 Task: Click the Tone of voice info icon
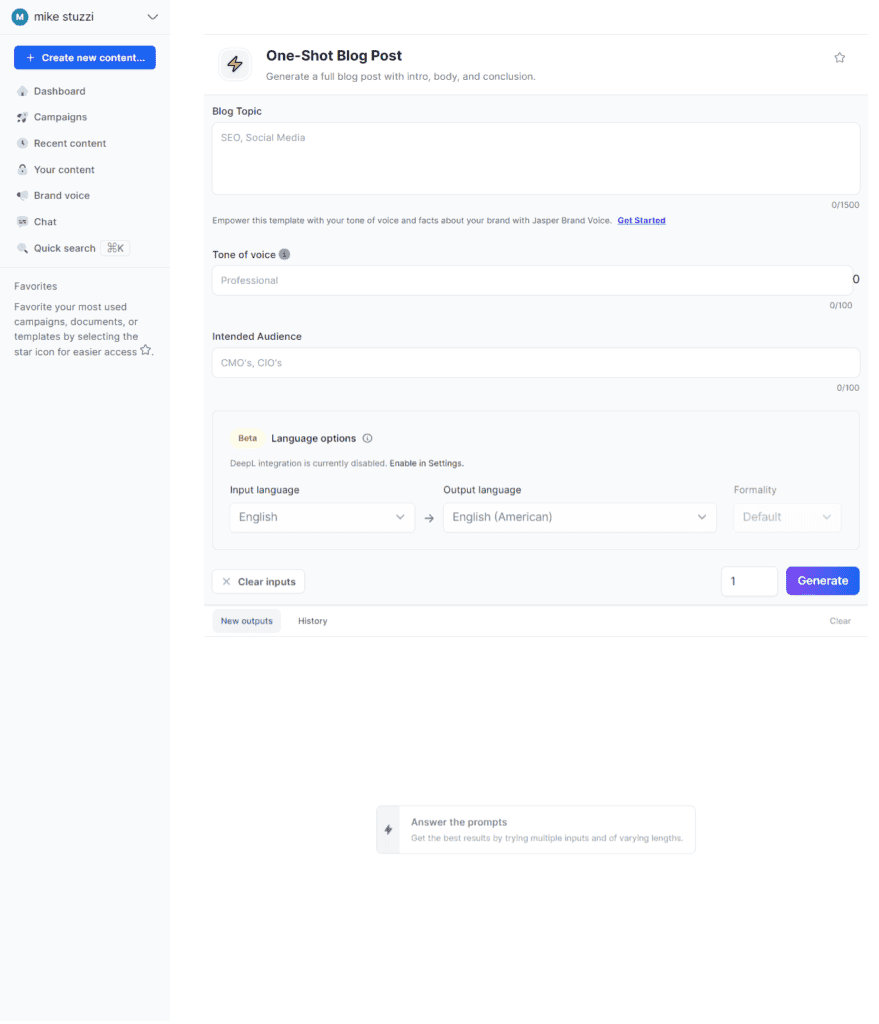tap(284, 255)
